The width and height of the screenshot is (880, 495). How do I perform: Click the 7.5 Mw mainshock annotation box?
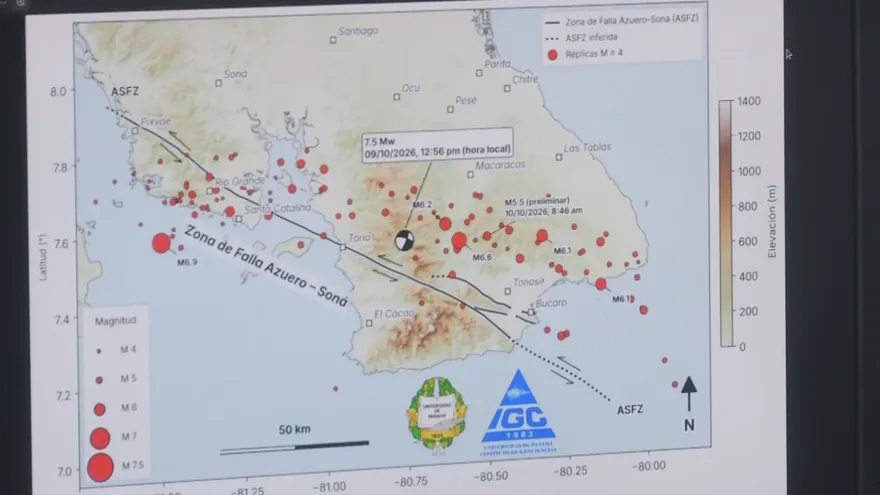(438, 145)
